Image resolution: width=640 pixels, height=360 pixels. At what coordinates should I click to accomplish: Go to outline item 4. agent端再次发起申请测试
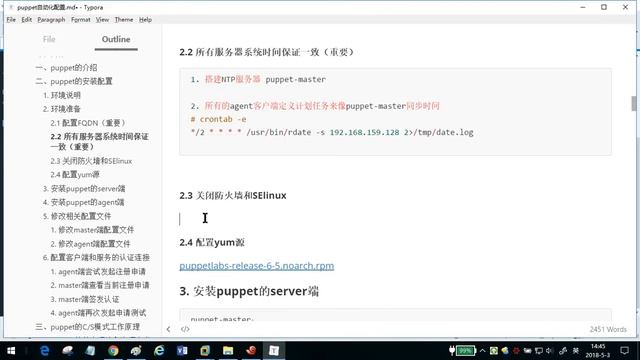98,313
